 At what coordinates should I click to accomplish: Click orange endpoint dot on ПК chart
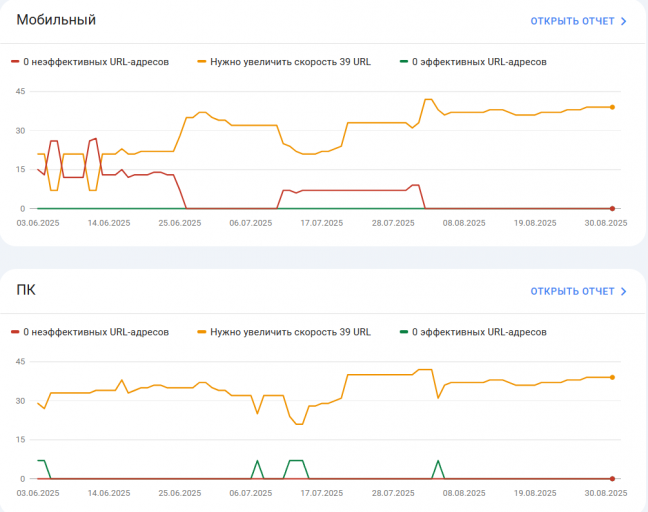coord(612,377)
